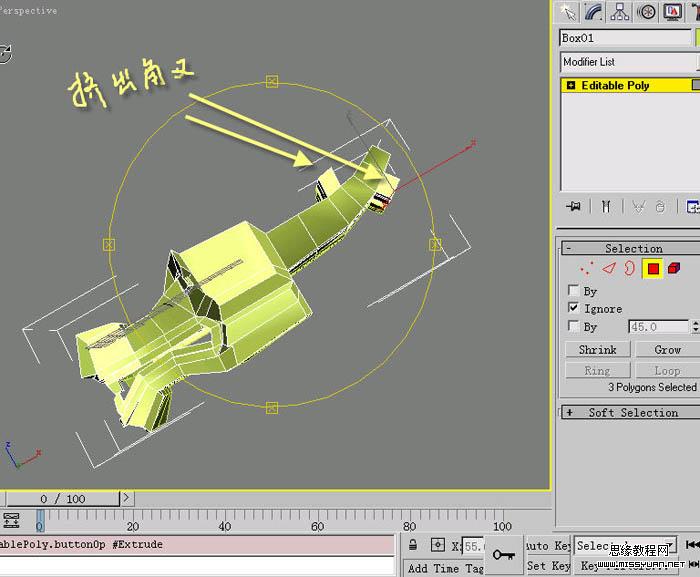Click the large Set Keys key icon
The width and height of the screenshot is (700, 577).
504,555
